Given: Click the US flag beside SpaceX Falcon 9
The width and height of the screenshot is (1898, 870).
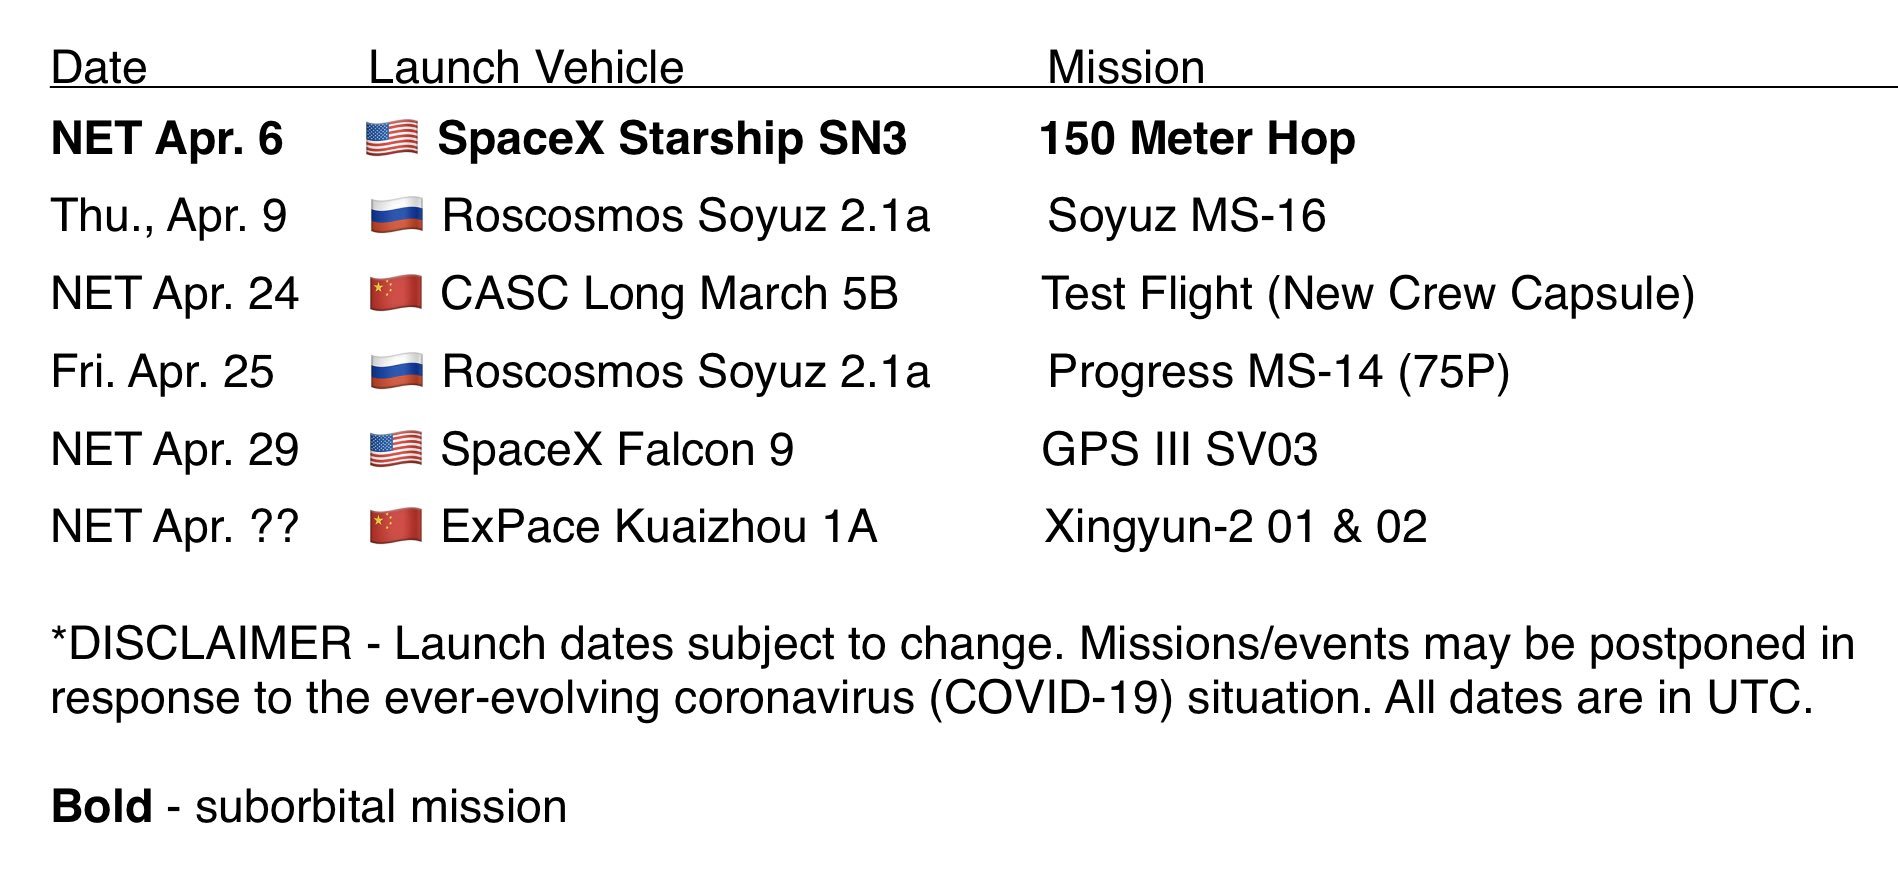Looking at the screenshot, I should pyautogui.click(x=396, y=450).
